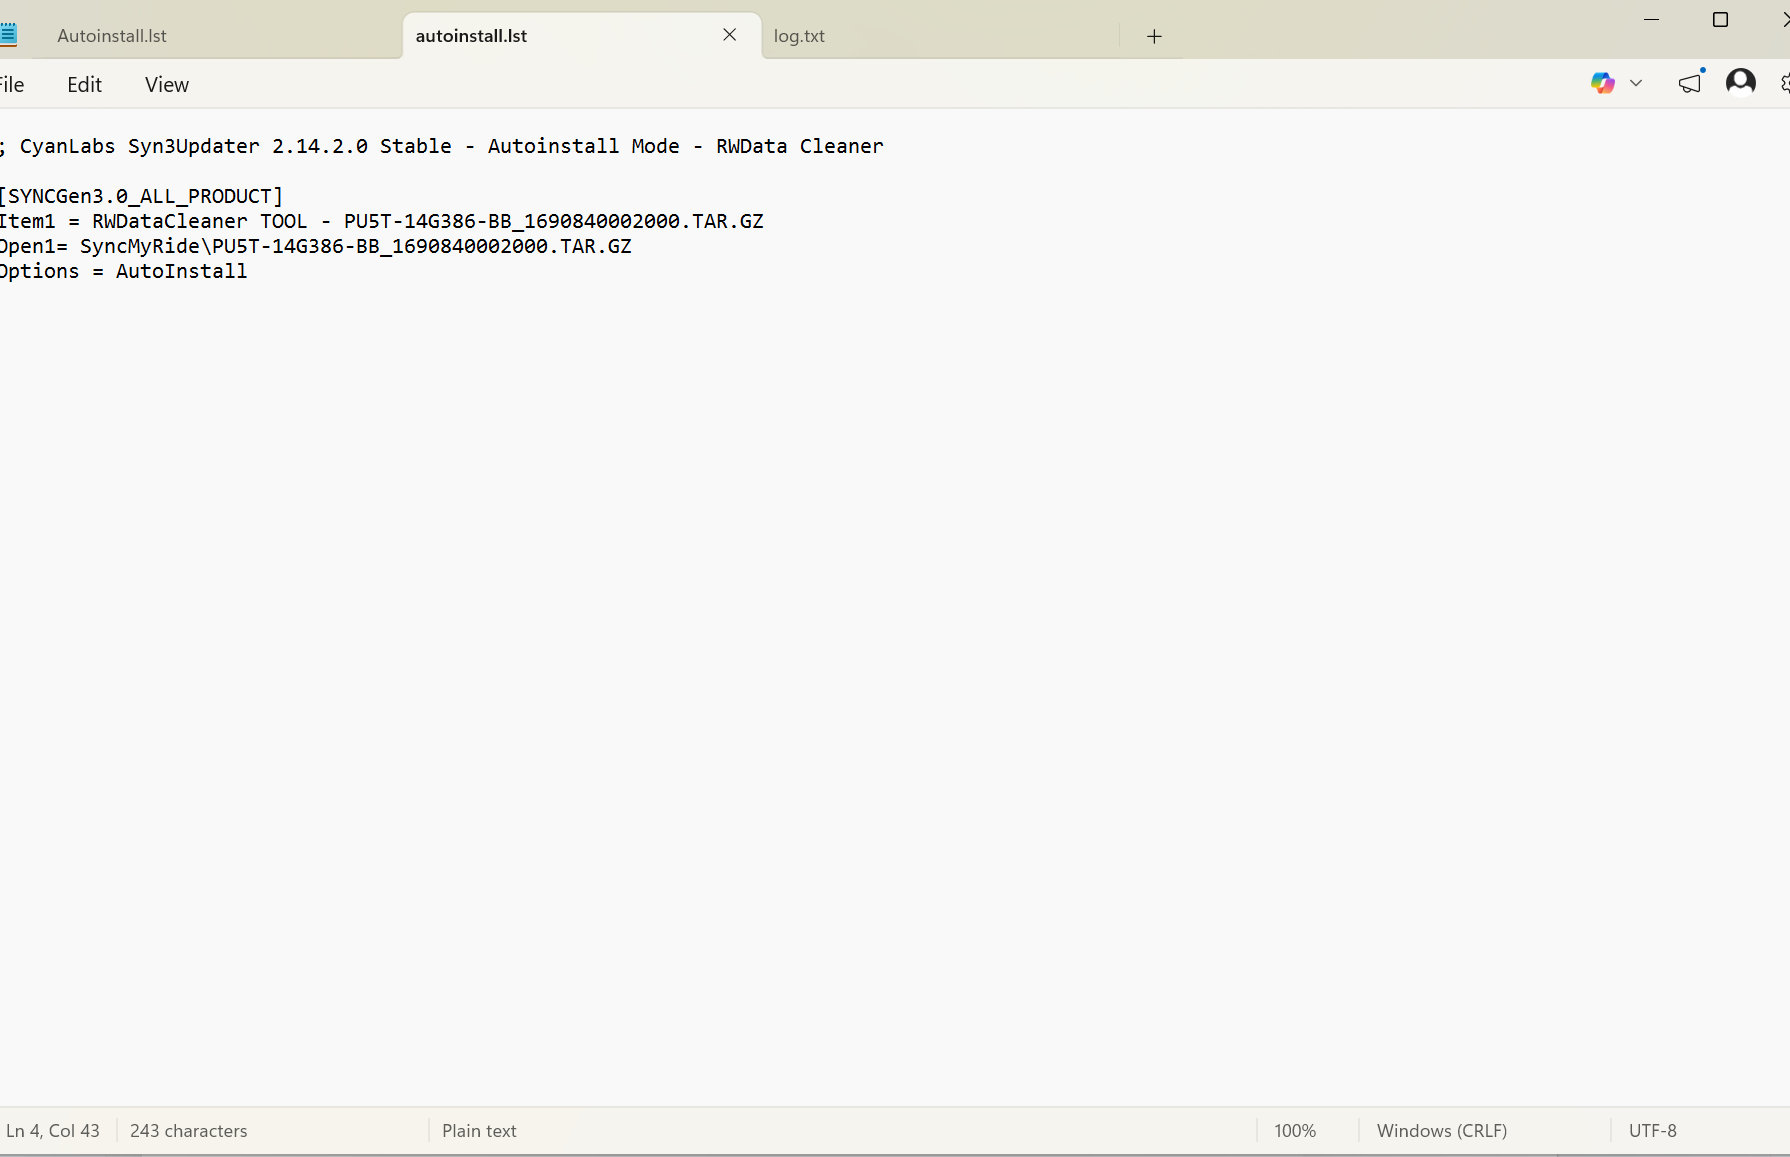This screenshot has width=1790, height=1157.
Task: Open the feedback megaphone icon
Action: coord(1690,83)
